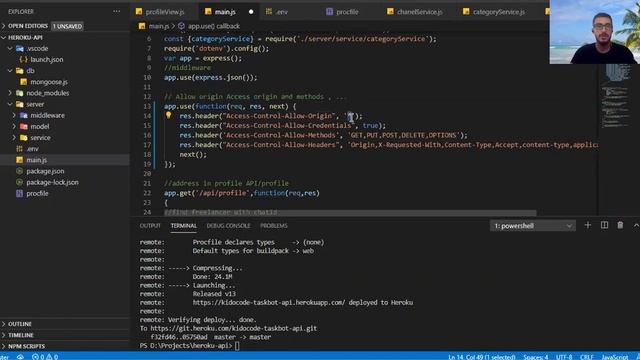The width and height of the screenshot is (640, 360).
Task: Click the errors and warnings status icon
Action: click(x=45, y=357)
